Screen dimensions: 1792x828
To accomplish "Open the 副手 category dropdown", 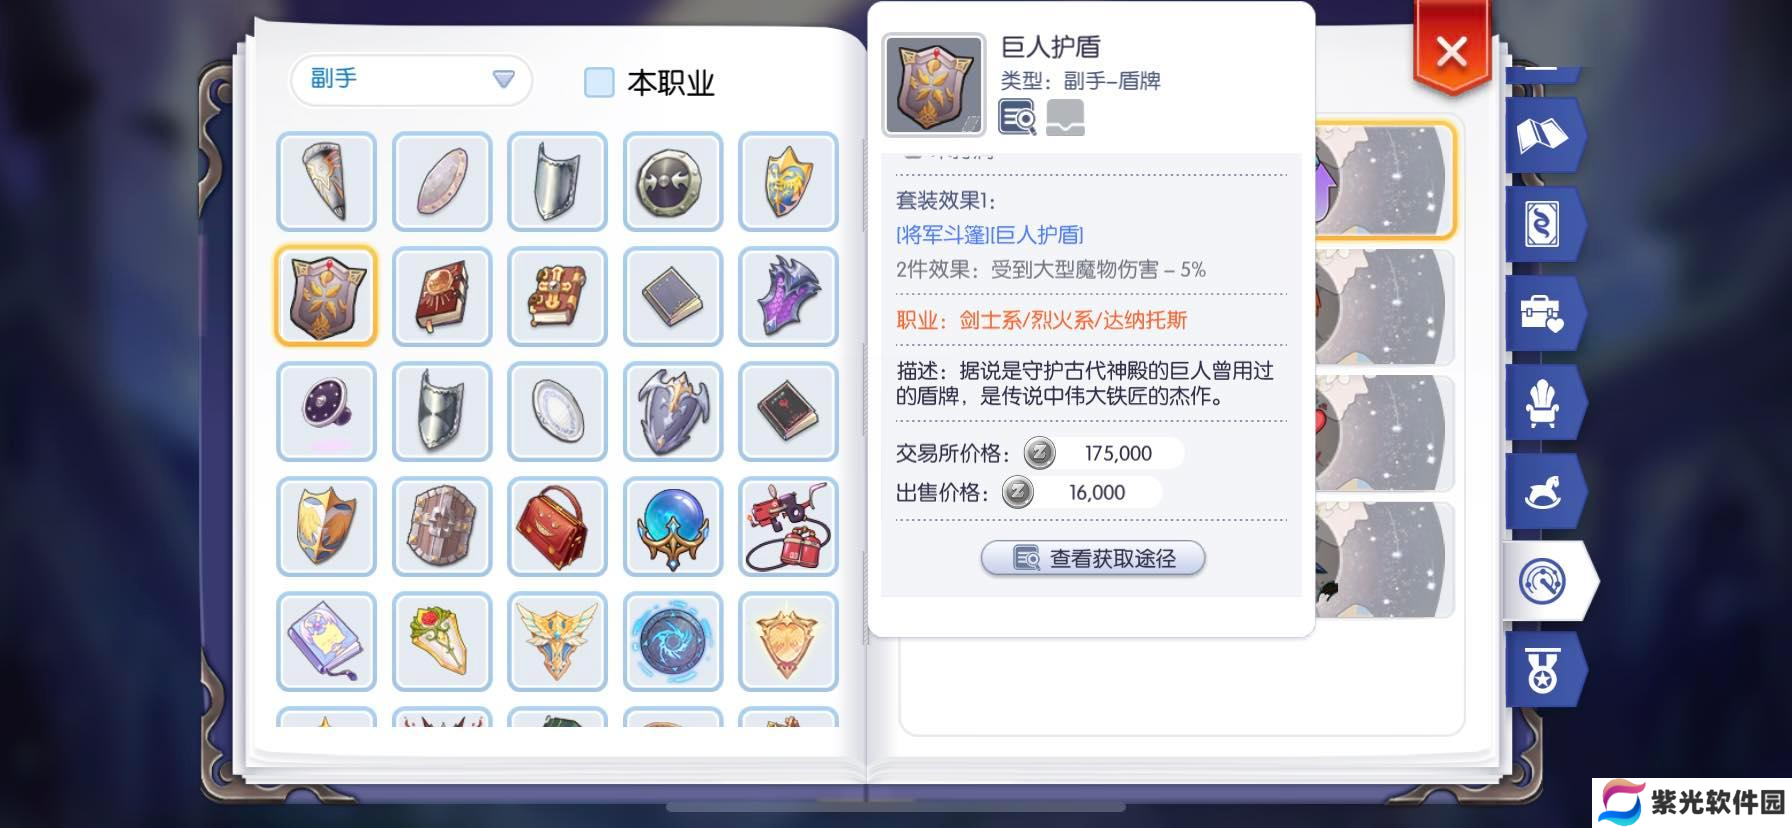I will [411, 80].
